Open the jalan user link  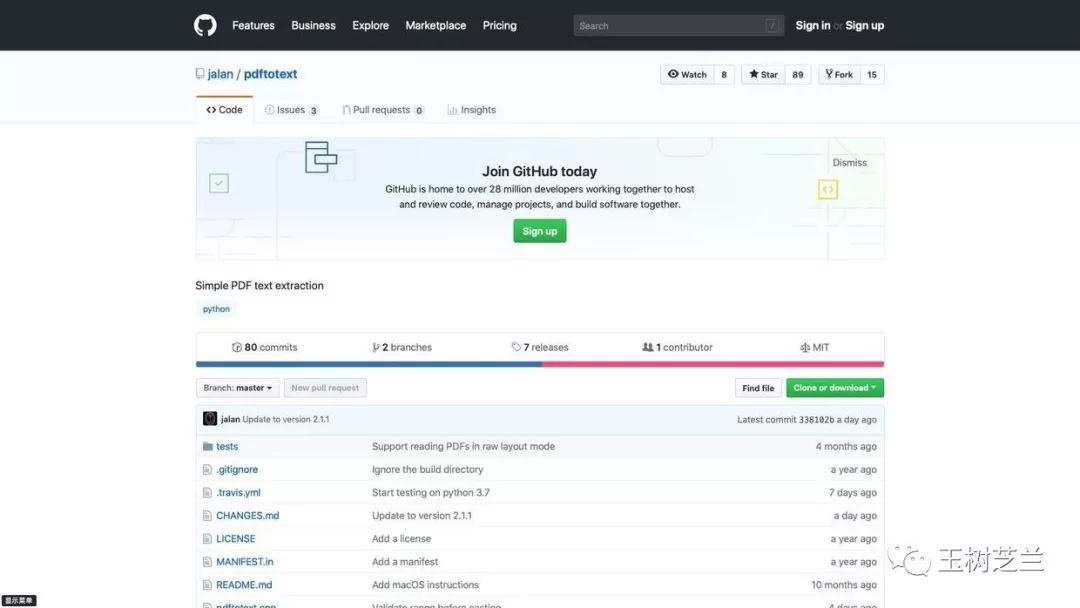pyautogui.click(x=220, y=74)
